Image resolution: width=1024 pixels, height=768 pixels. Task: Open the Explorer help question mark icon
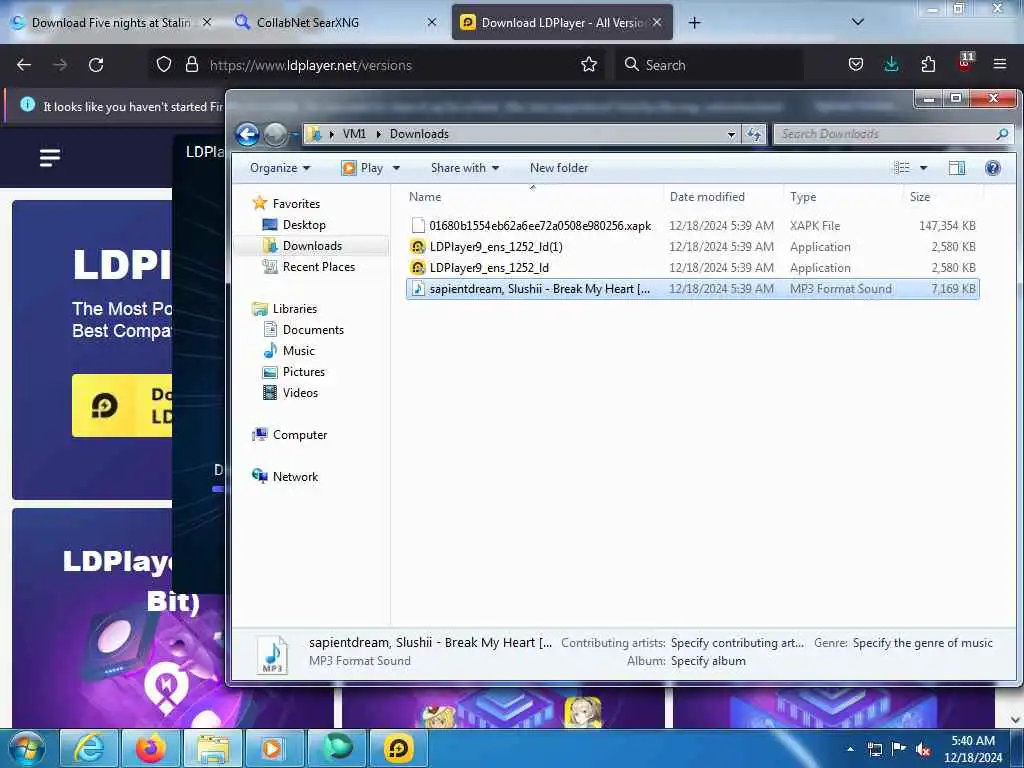point(993,168)
